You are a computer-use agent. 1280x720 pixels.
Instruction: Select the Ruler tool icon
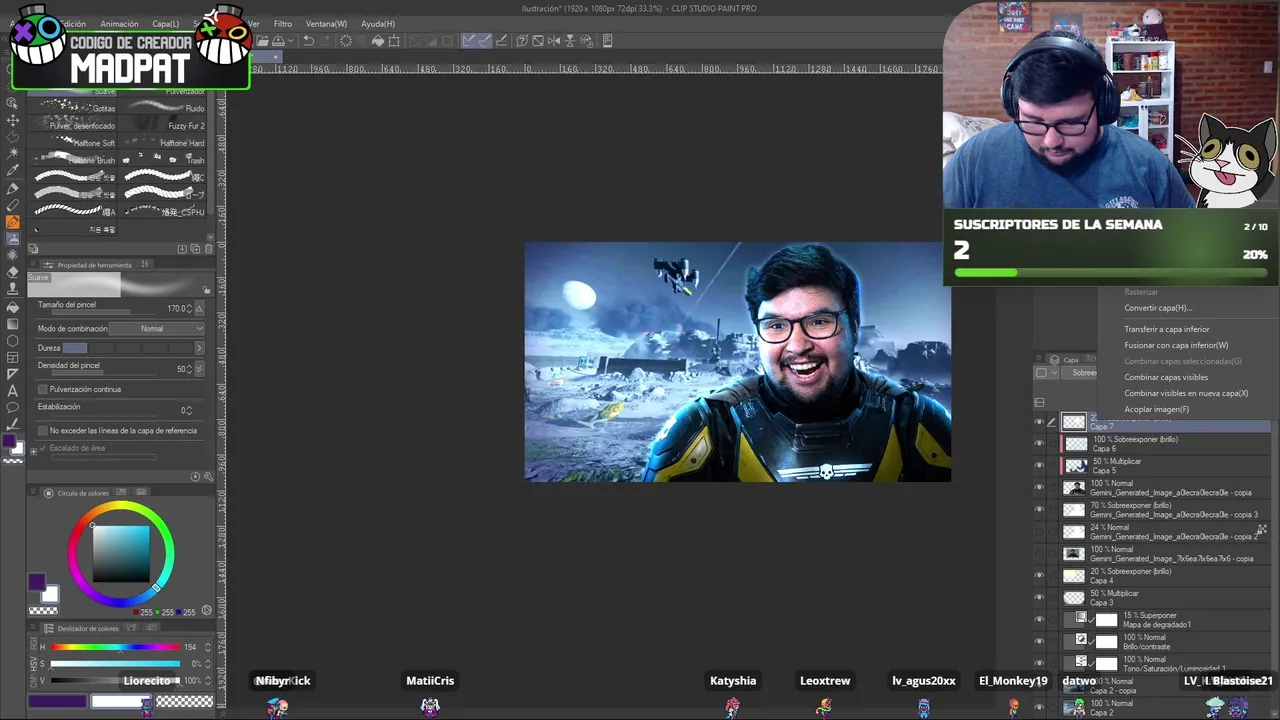[13, 374]
